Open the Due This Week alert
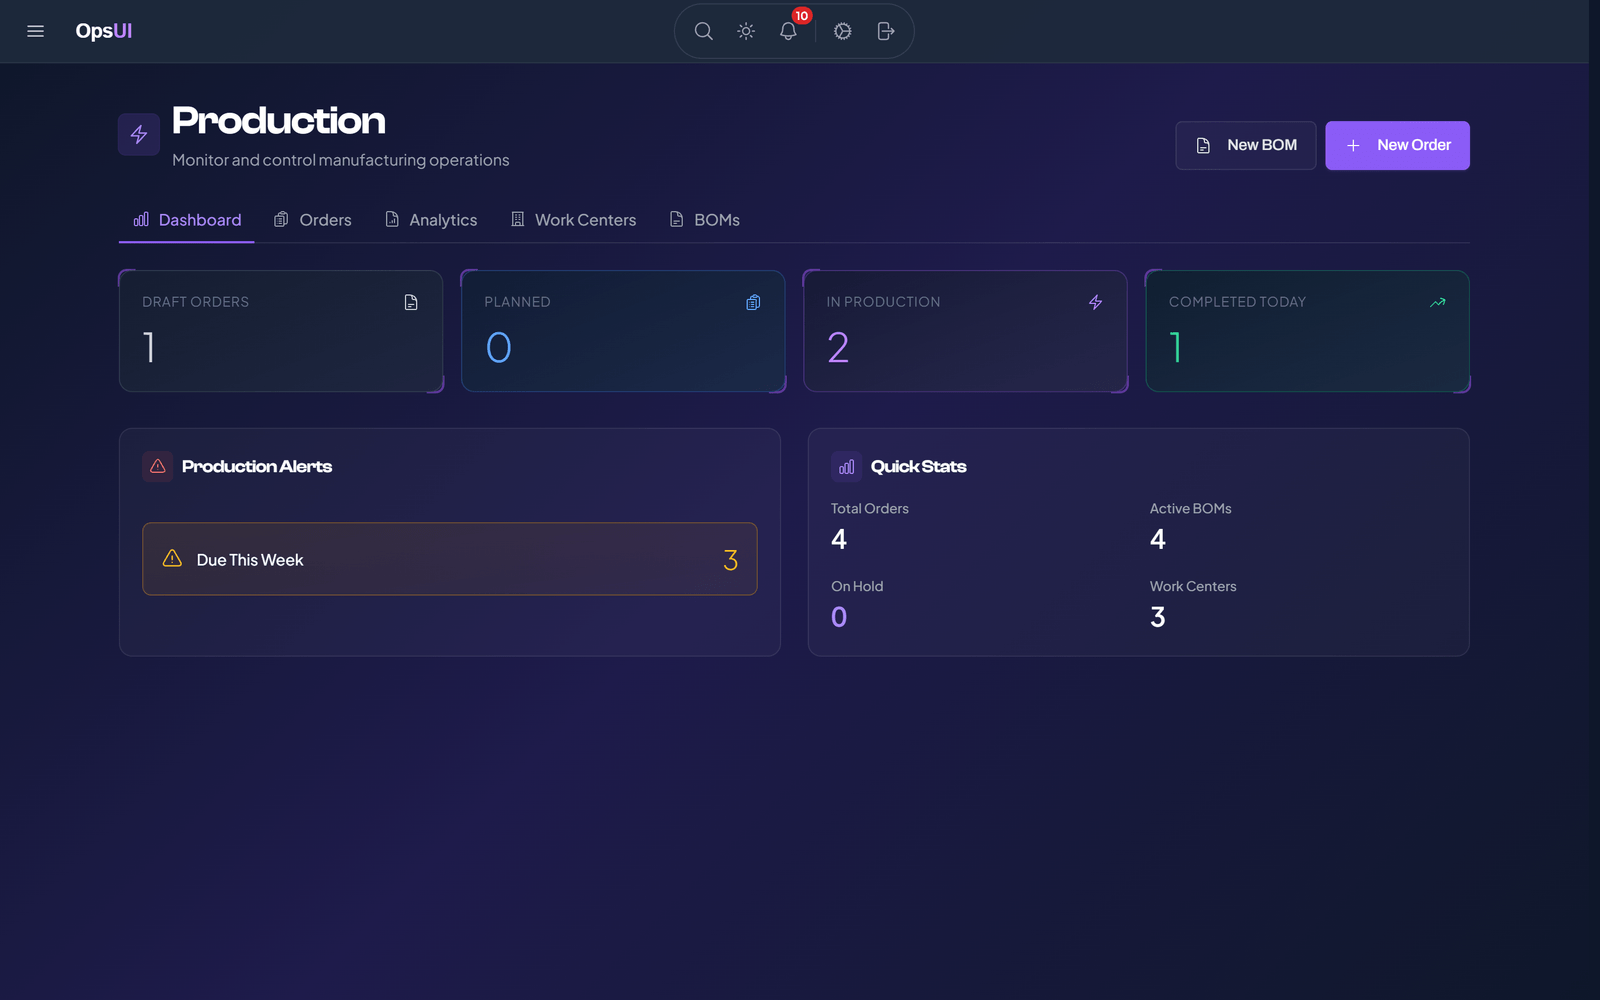Image resolution: width=1600 pixels, height=1000 pixels. pyautogui.click(x=450, y=559)
